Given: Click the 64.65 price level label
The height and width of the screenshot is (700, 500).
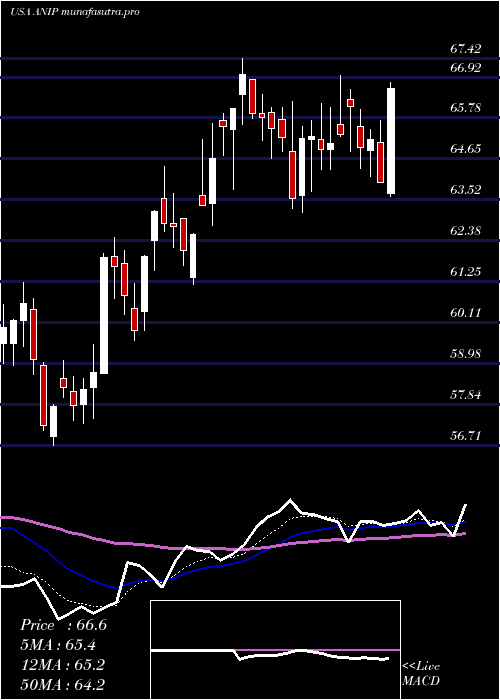Looking at the screenshot, I should point(466,149).
